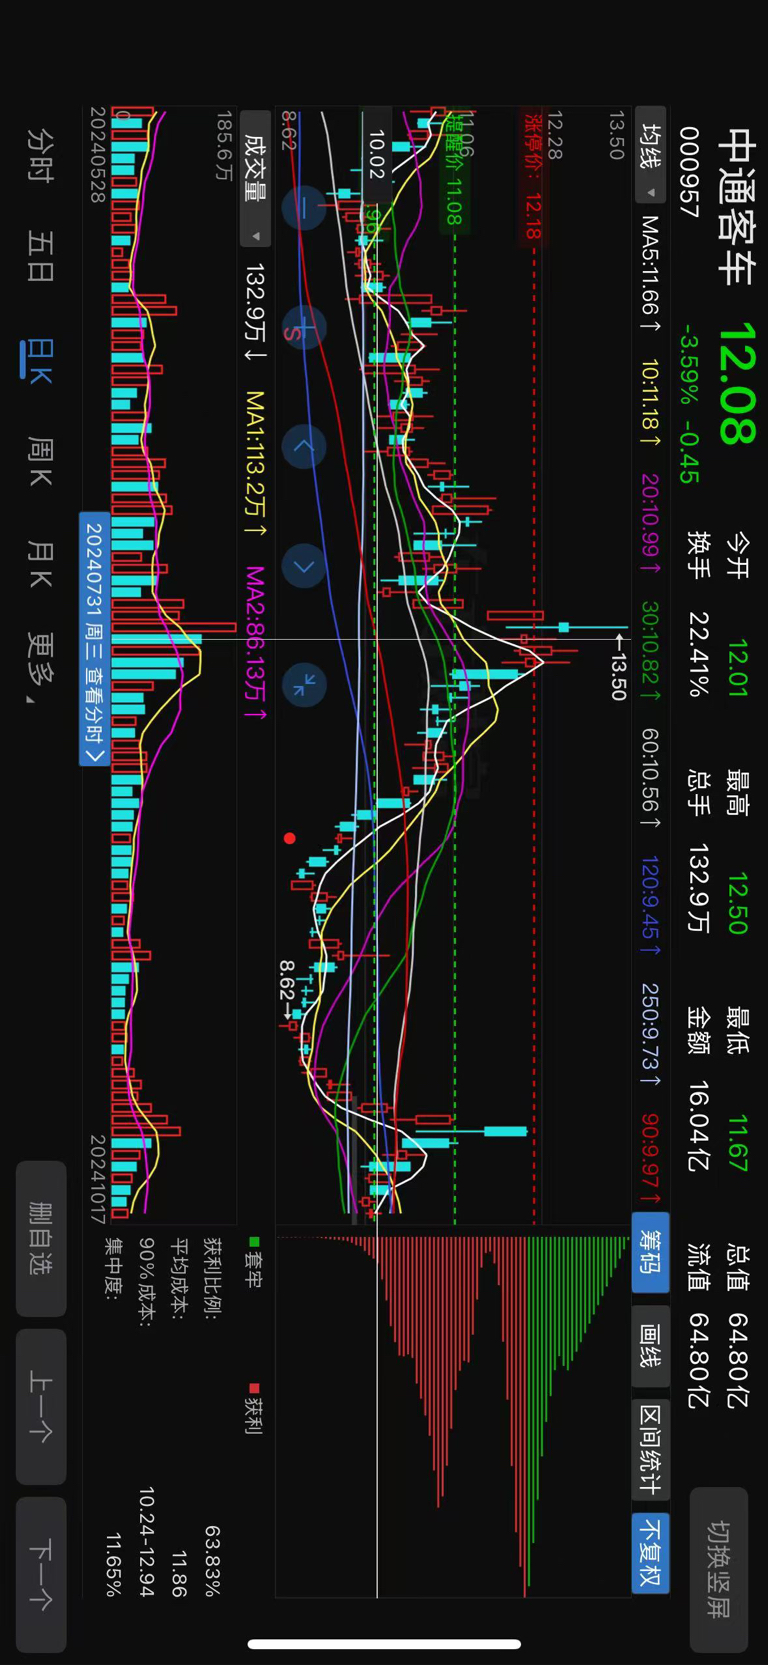Tap the red 90:9.97 MA value

coord(651,1159)
